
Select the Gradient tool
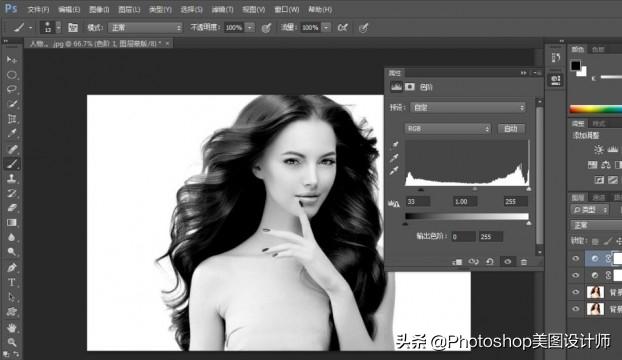tap(11, 222)
